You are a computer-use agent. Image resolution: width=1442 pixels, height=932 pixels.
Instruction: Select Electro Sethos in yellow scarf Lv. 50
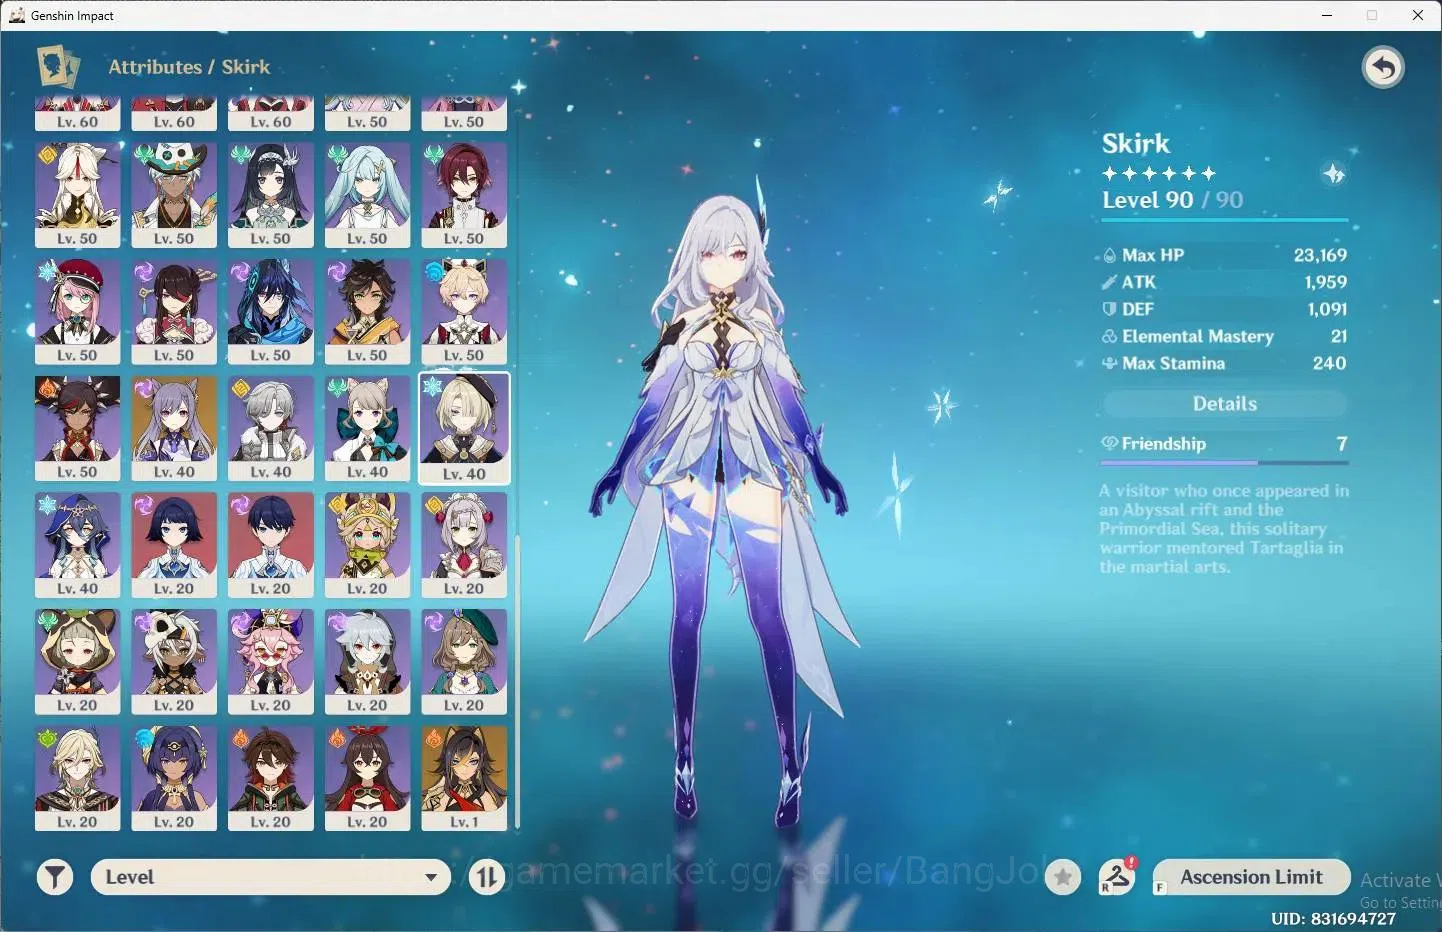tap(367, 312)
